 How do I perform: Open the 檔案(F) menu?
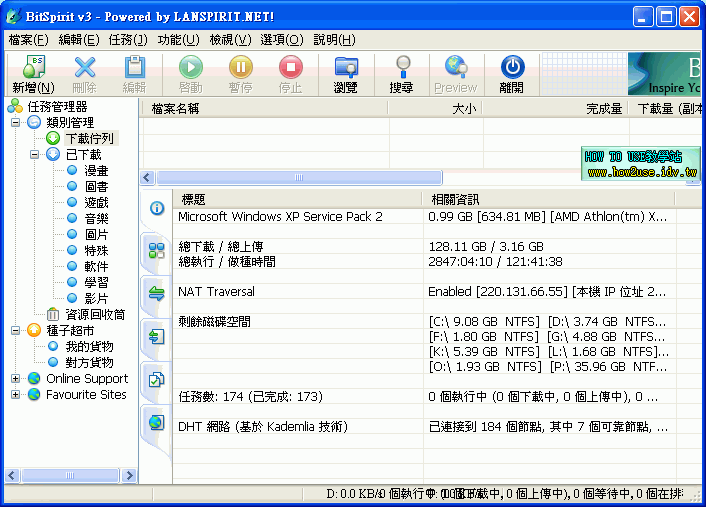28,40
